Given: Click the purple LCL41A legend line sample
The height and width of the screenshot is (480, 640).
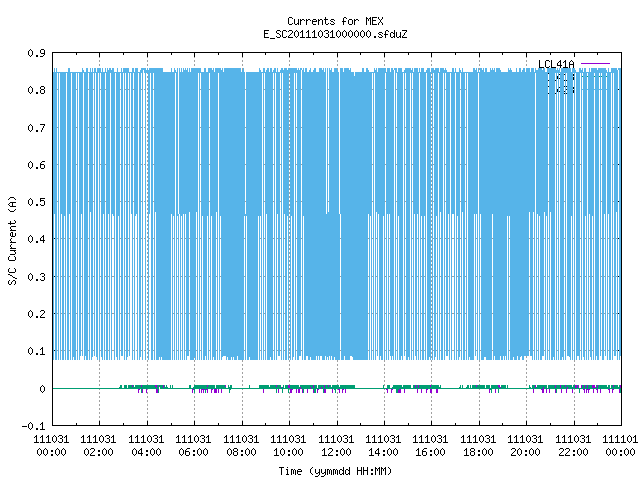Looking at the screenshot, I should point(595,64).
